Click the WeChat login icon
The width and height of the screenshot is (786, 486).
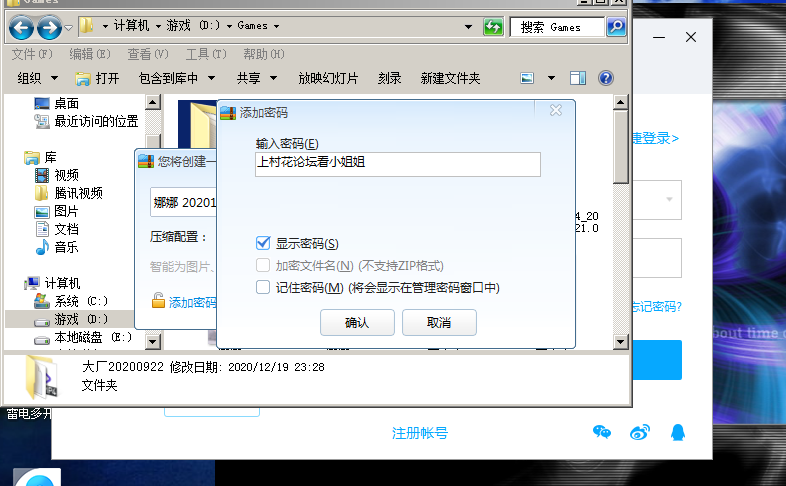click(601, 432)
